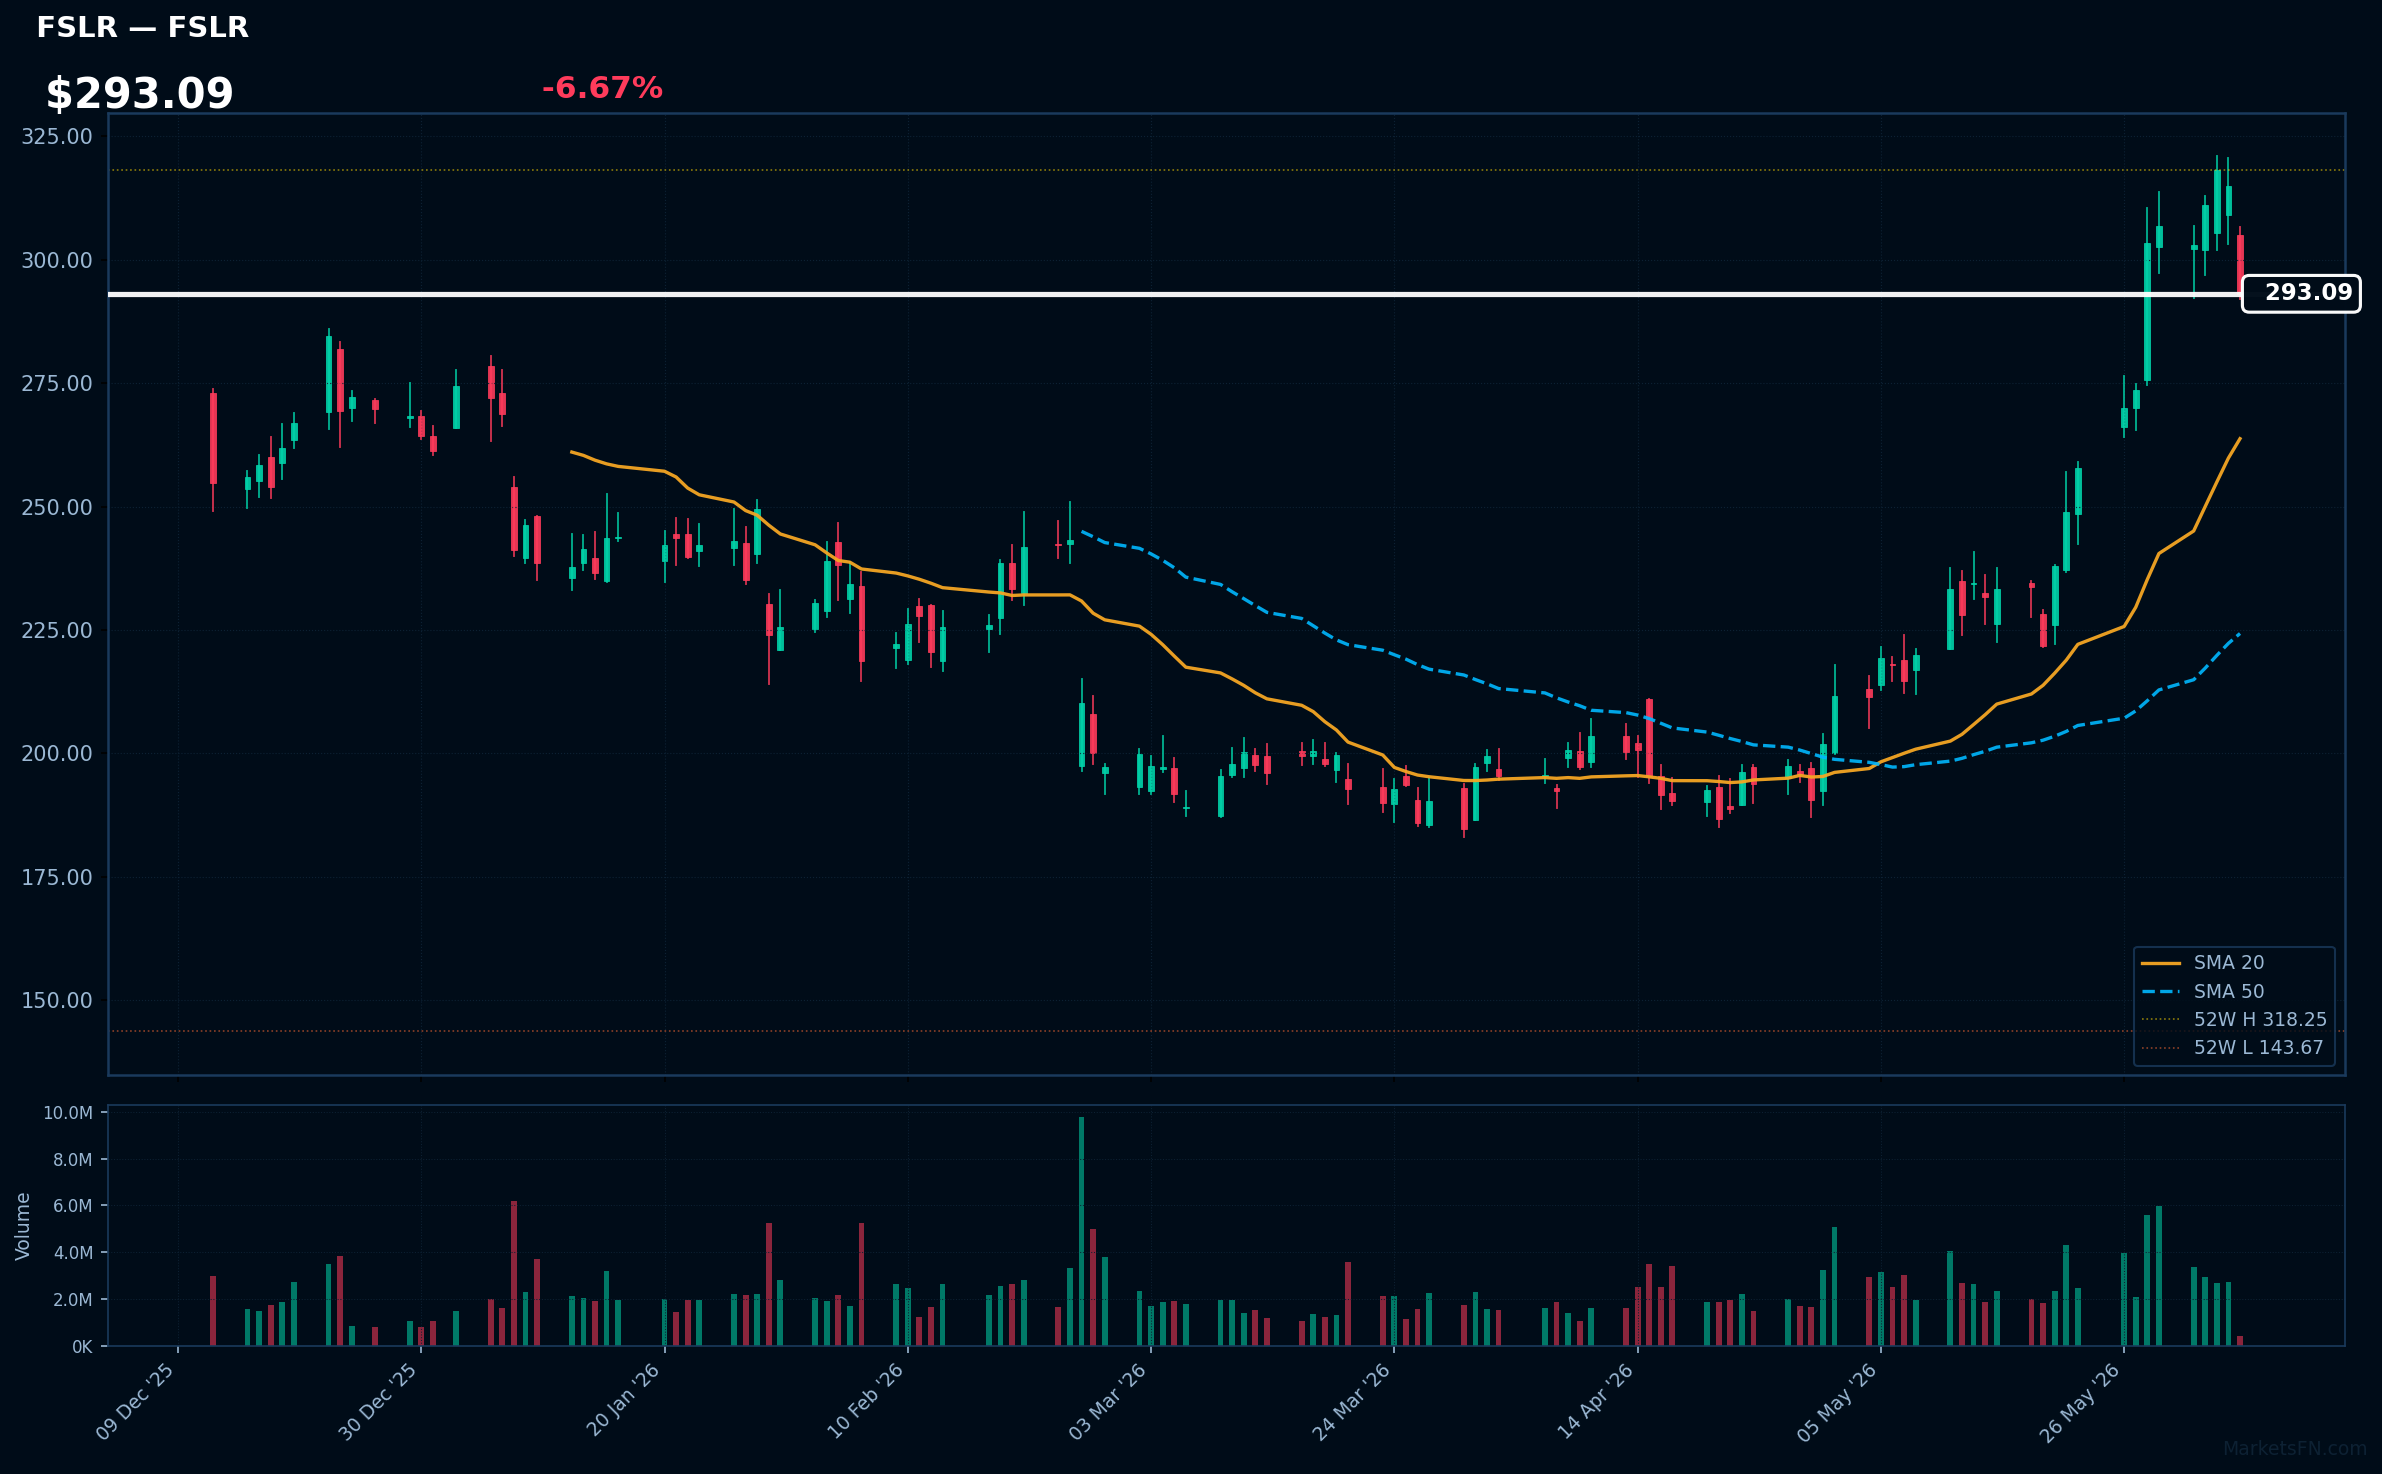Viewport: 2382px width, 1474px height.
Task: Click the 175.00 price axis label
Action: pyautogui.click(x=57, y=877)
